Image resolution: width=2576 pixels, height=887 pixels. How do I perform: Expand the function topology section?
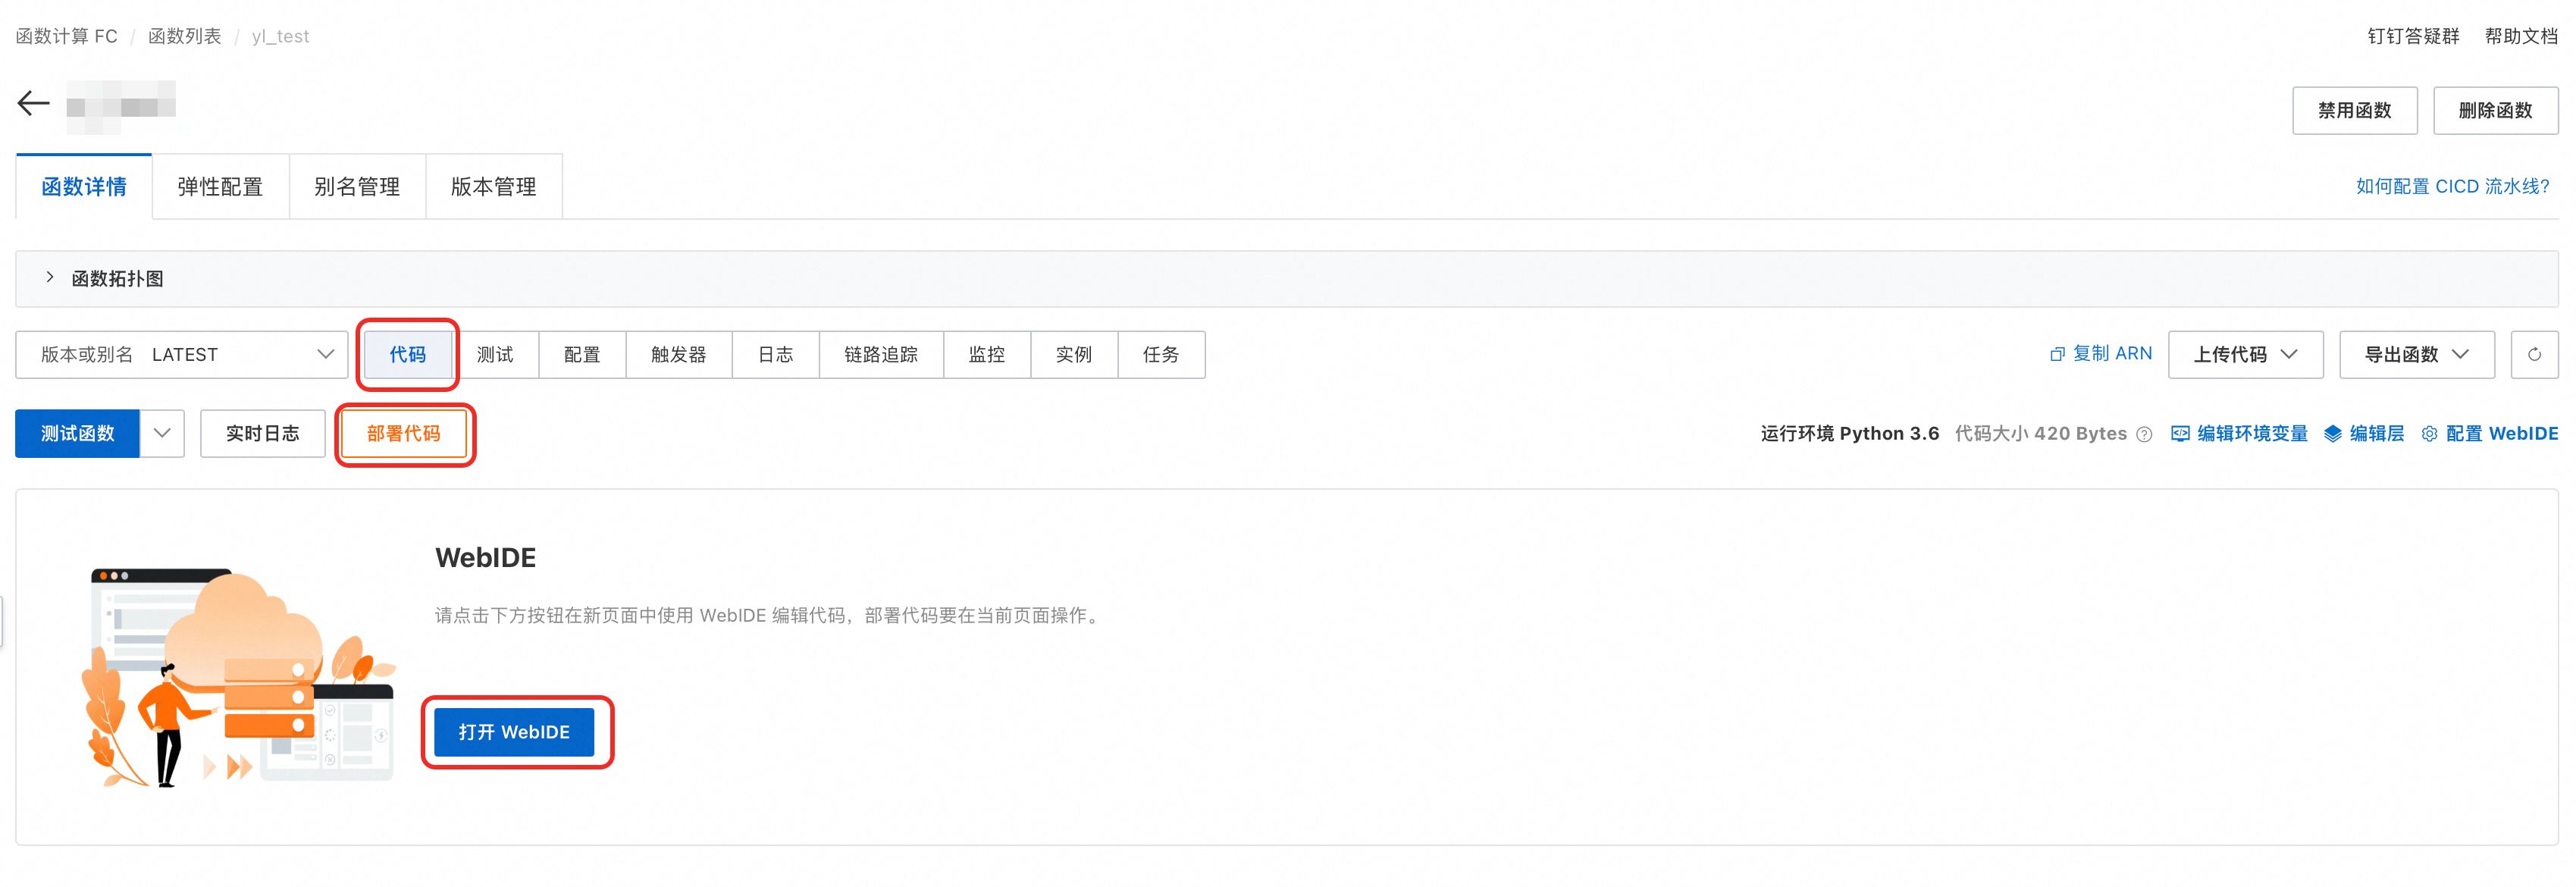[x=50, y=278]
